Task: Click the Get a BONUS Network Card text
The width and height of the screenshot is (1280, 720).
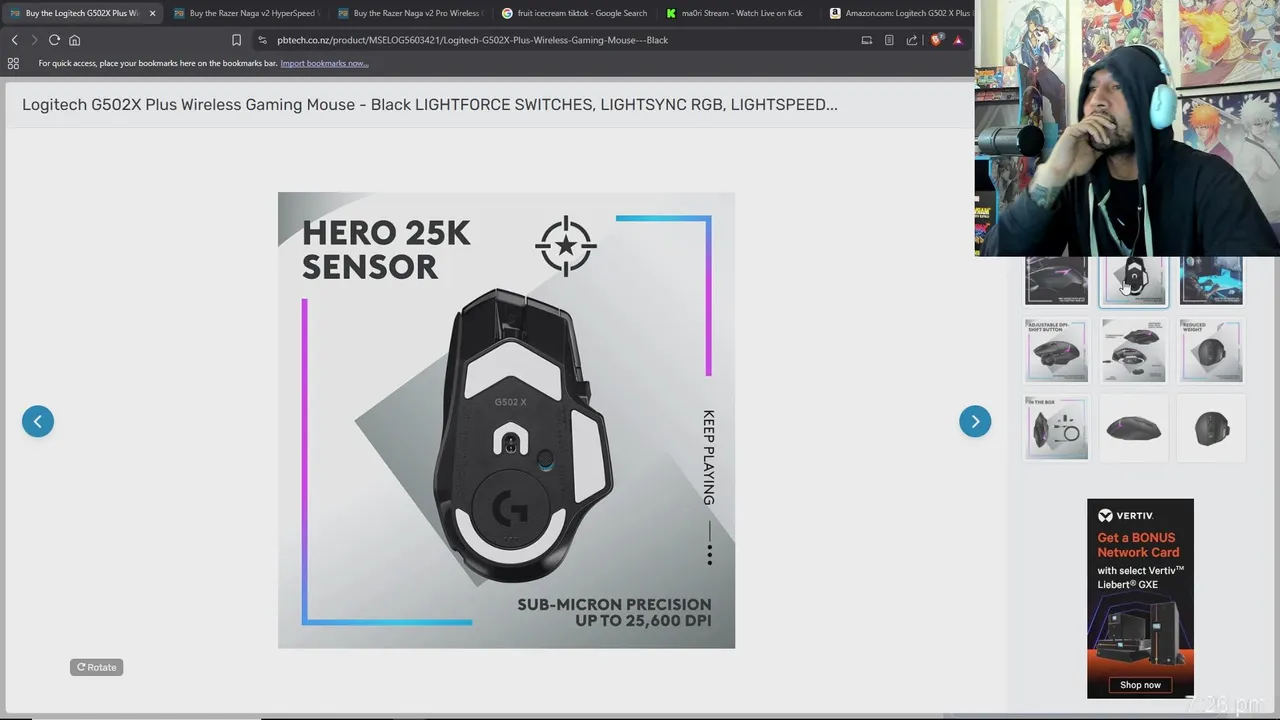Action: click(1138, 545)
